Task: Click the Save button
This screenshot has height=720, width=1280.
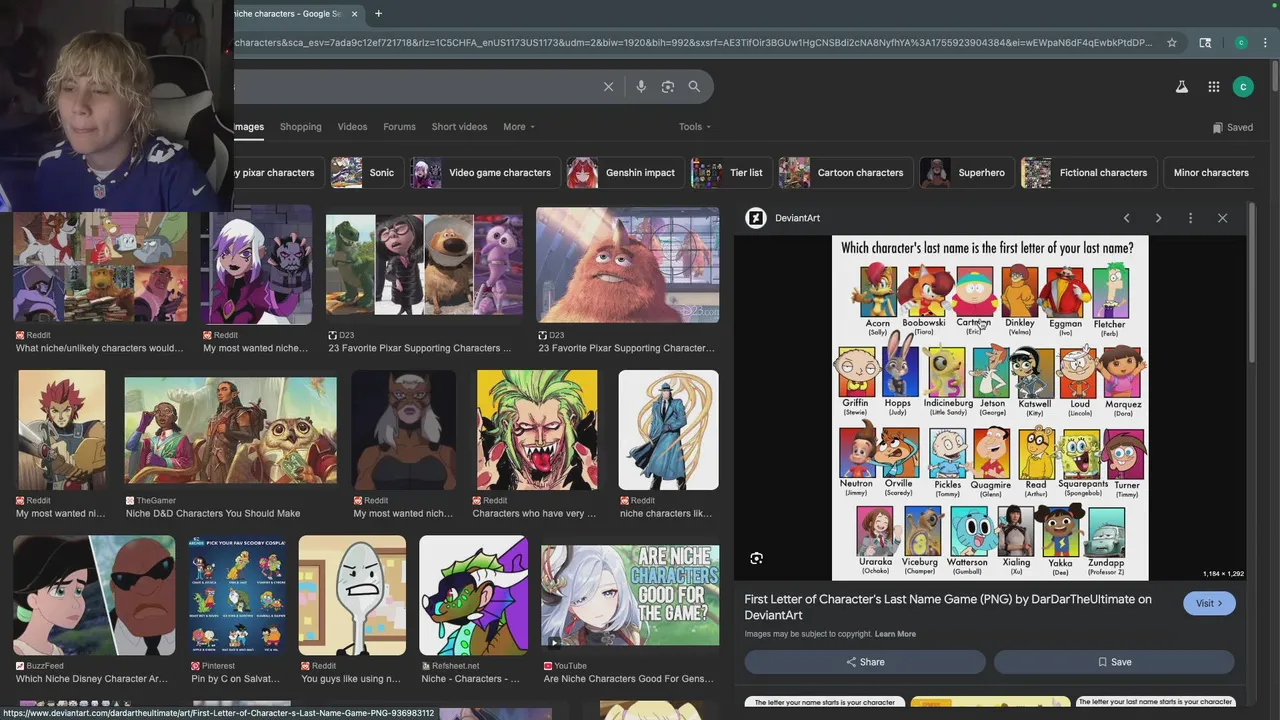Action: coord(1114,662)
